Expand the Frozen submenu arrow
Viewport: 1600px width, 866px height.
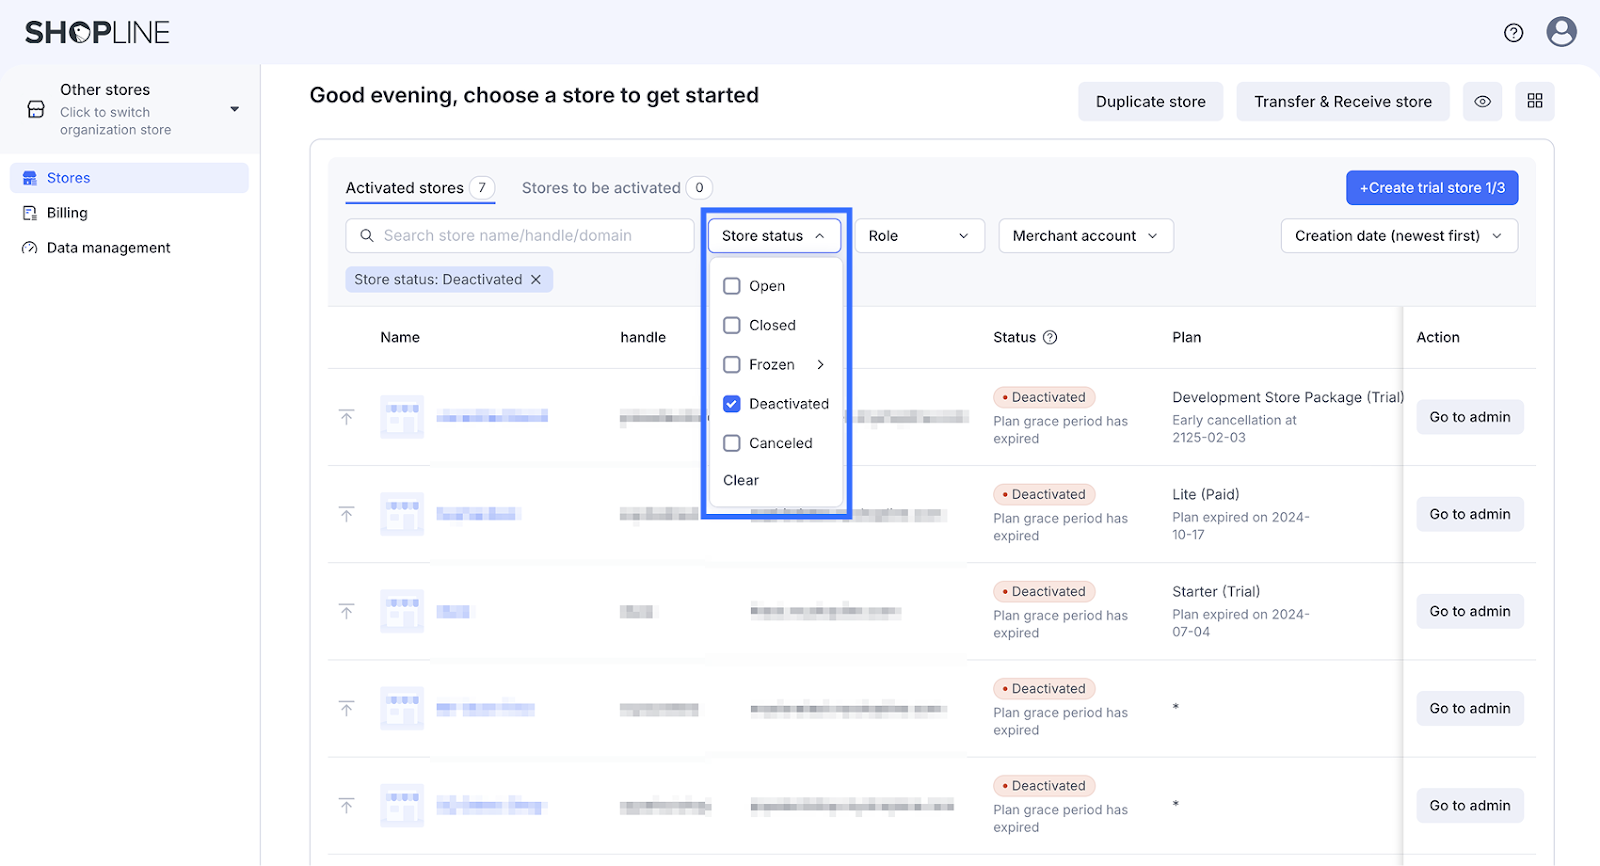tap(820, 365)
